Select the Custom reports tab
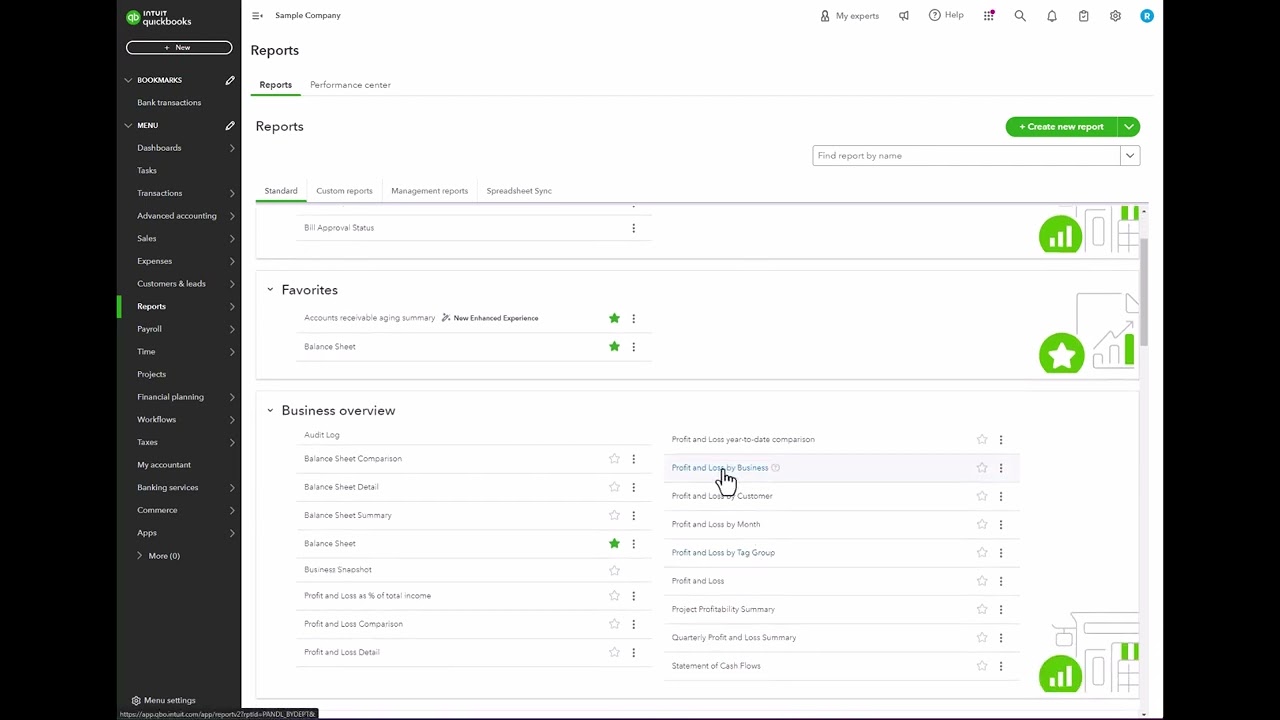 (344, 191)
